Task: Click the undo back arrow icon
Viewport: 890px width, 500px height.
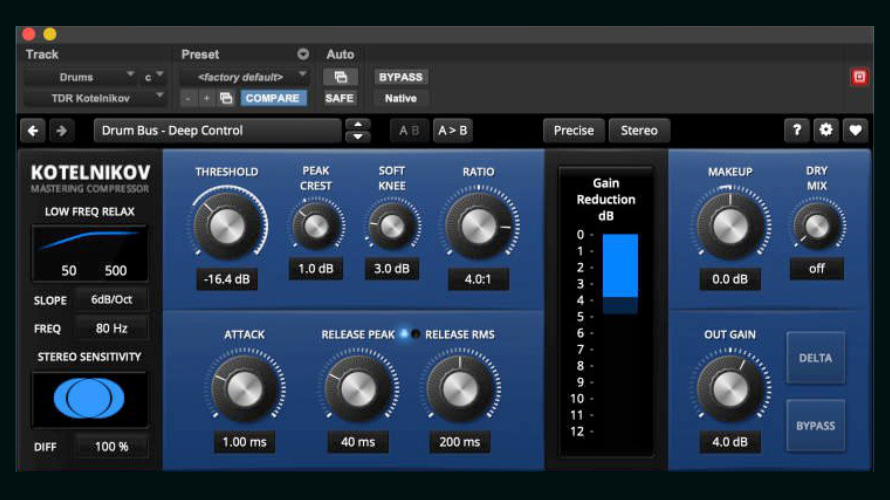Action: tap(33, 130)
